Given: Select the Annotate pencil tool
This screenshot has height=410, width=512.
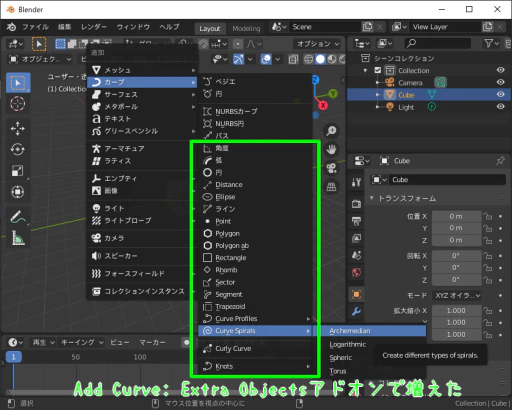Looking at the screenshot, I should click(x=18, y=217).
